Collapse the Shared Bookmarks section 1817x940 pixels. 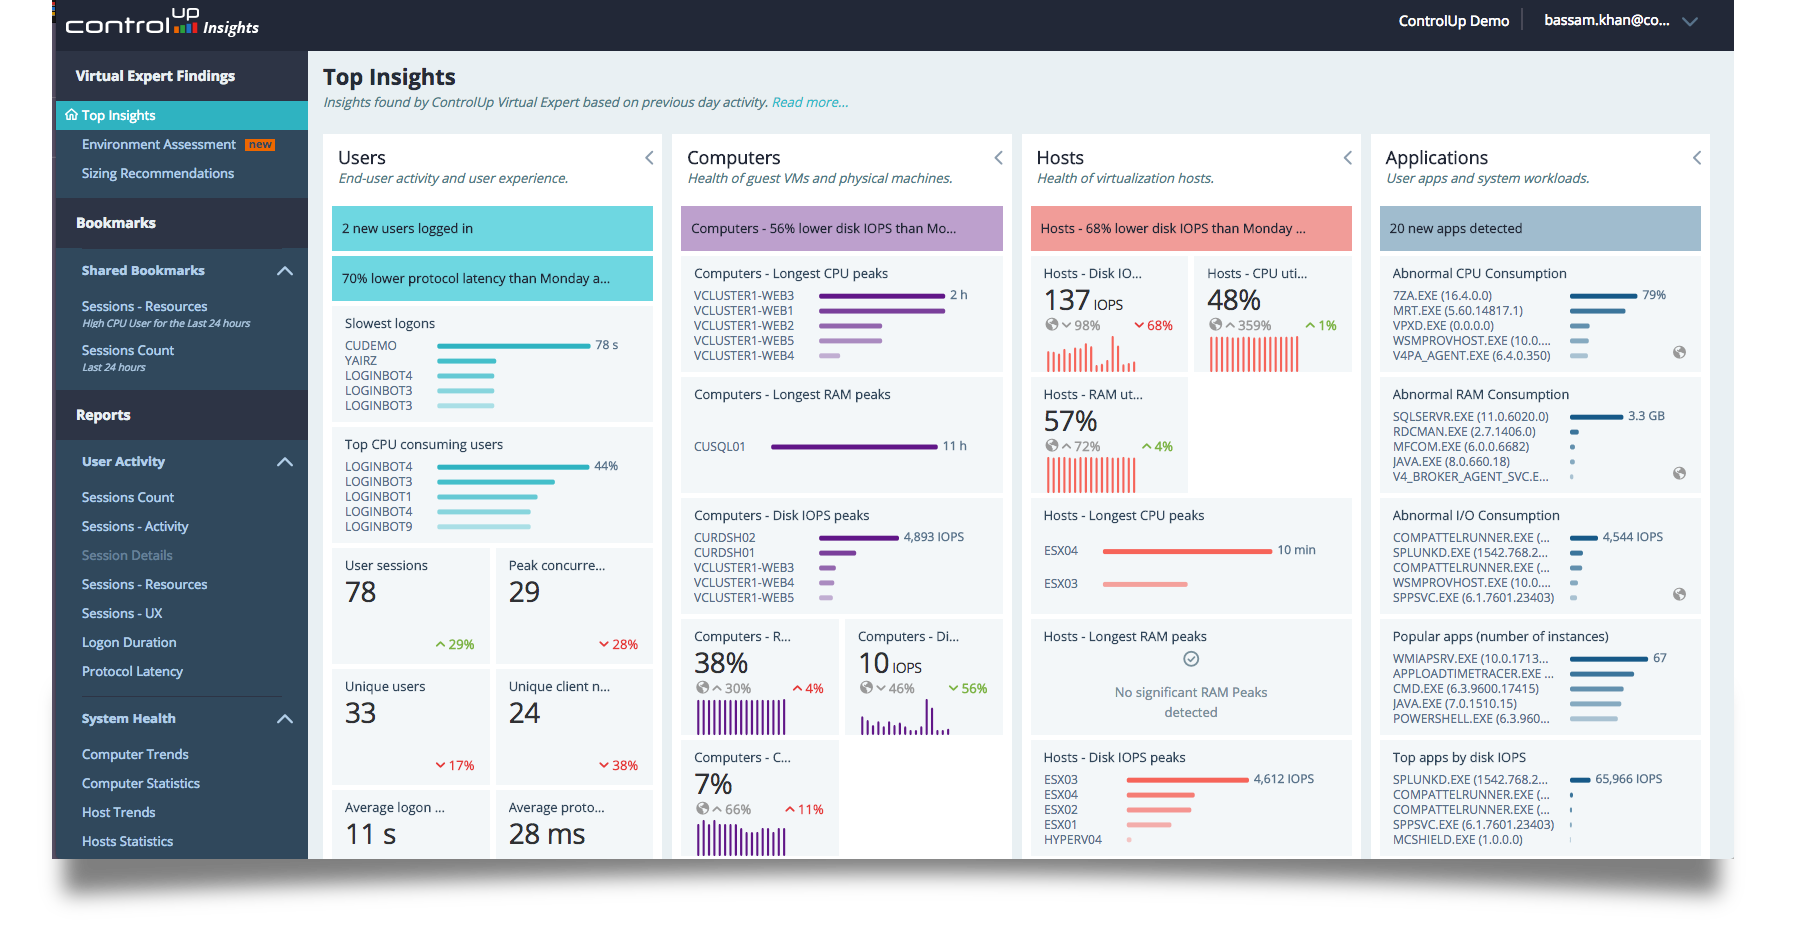click(x=285, y=271)
